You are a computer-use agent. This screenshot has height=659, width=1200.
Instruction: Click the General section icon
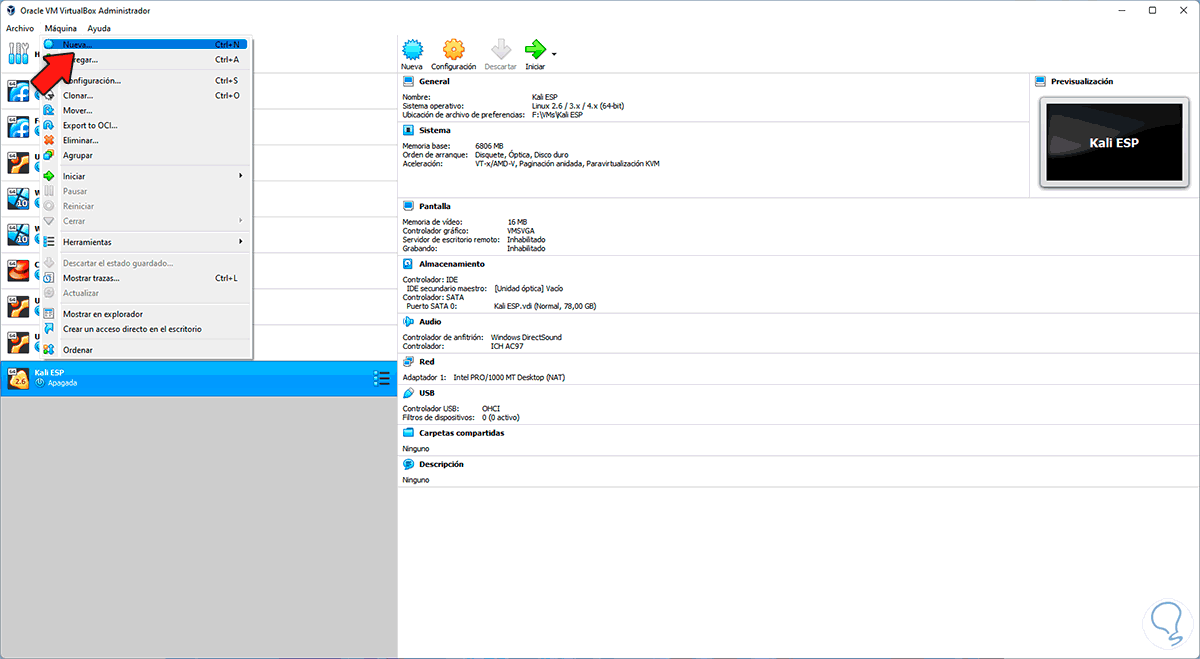(408, 82)
